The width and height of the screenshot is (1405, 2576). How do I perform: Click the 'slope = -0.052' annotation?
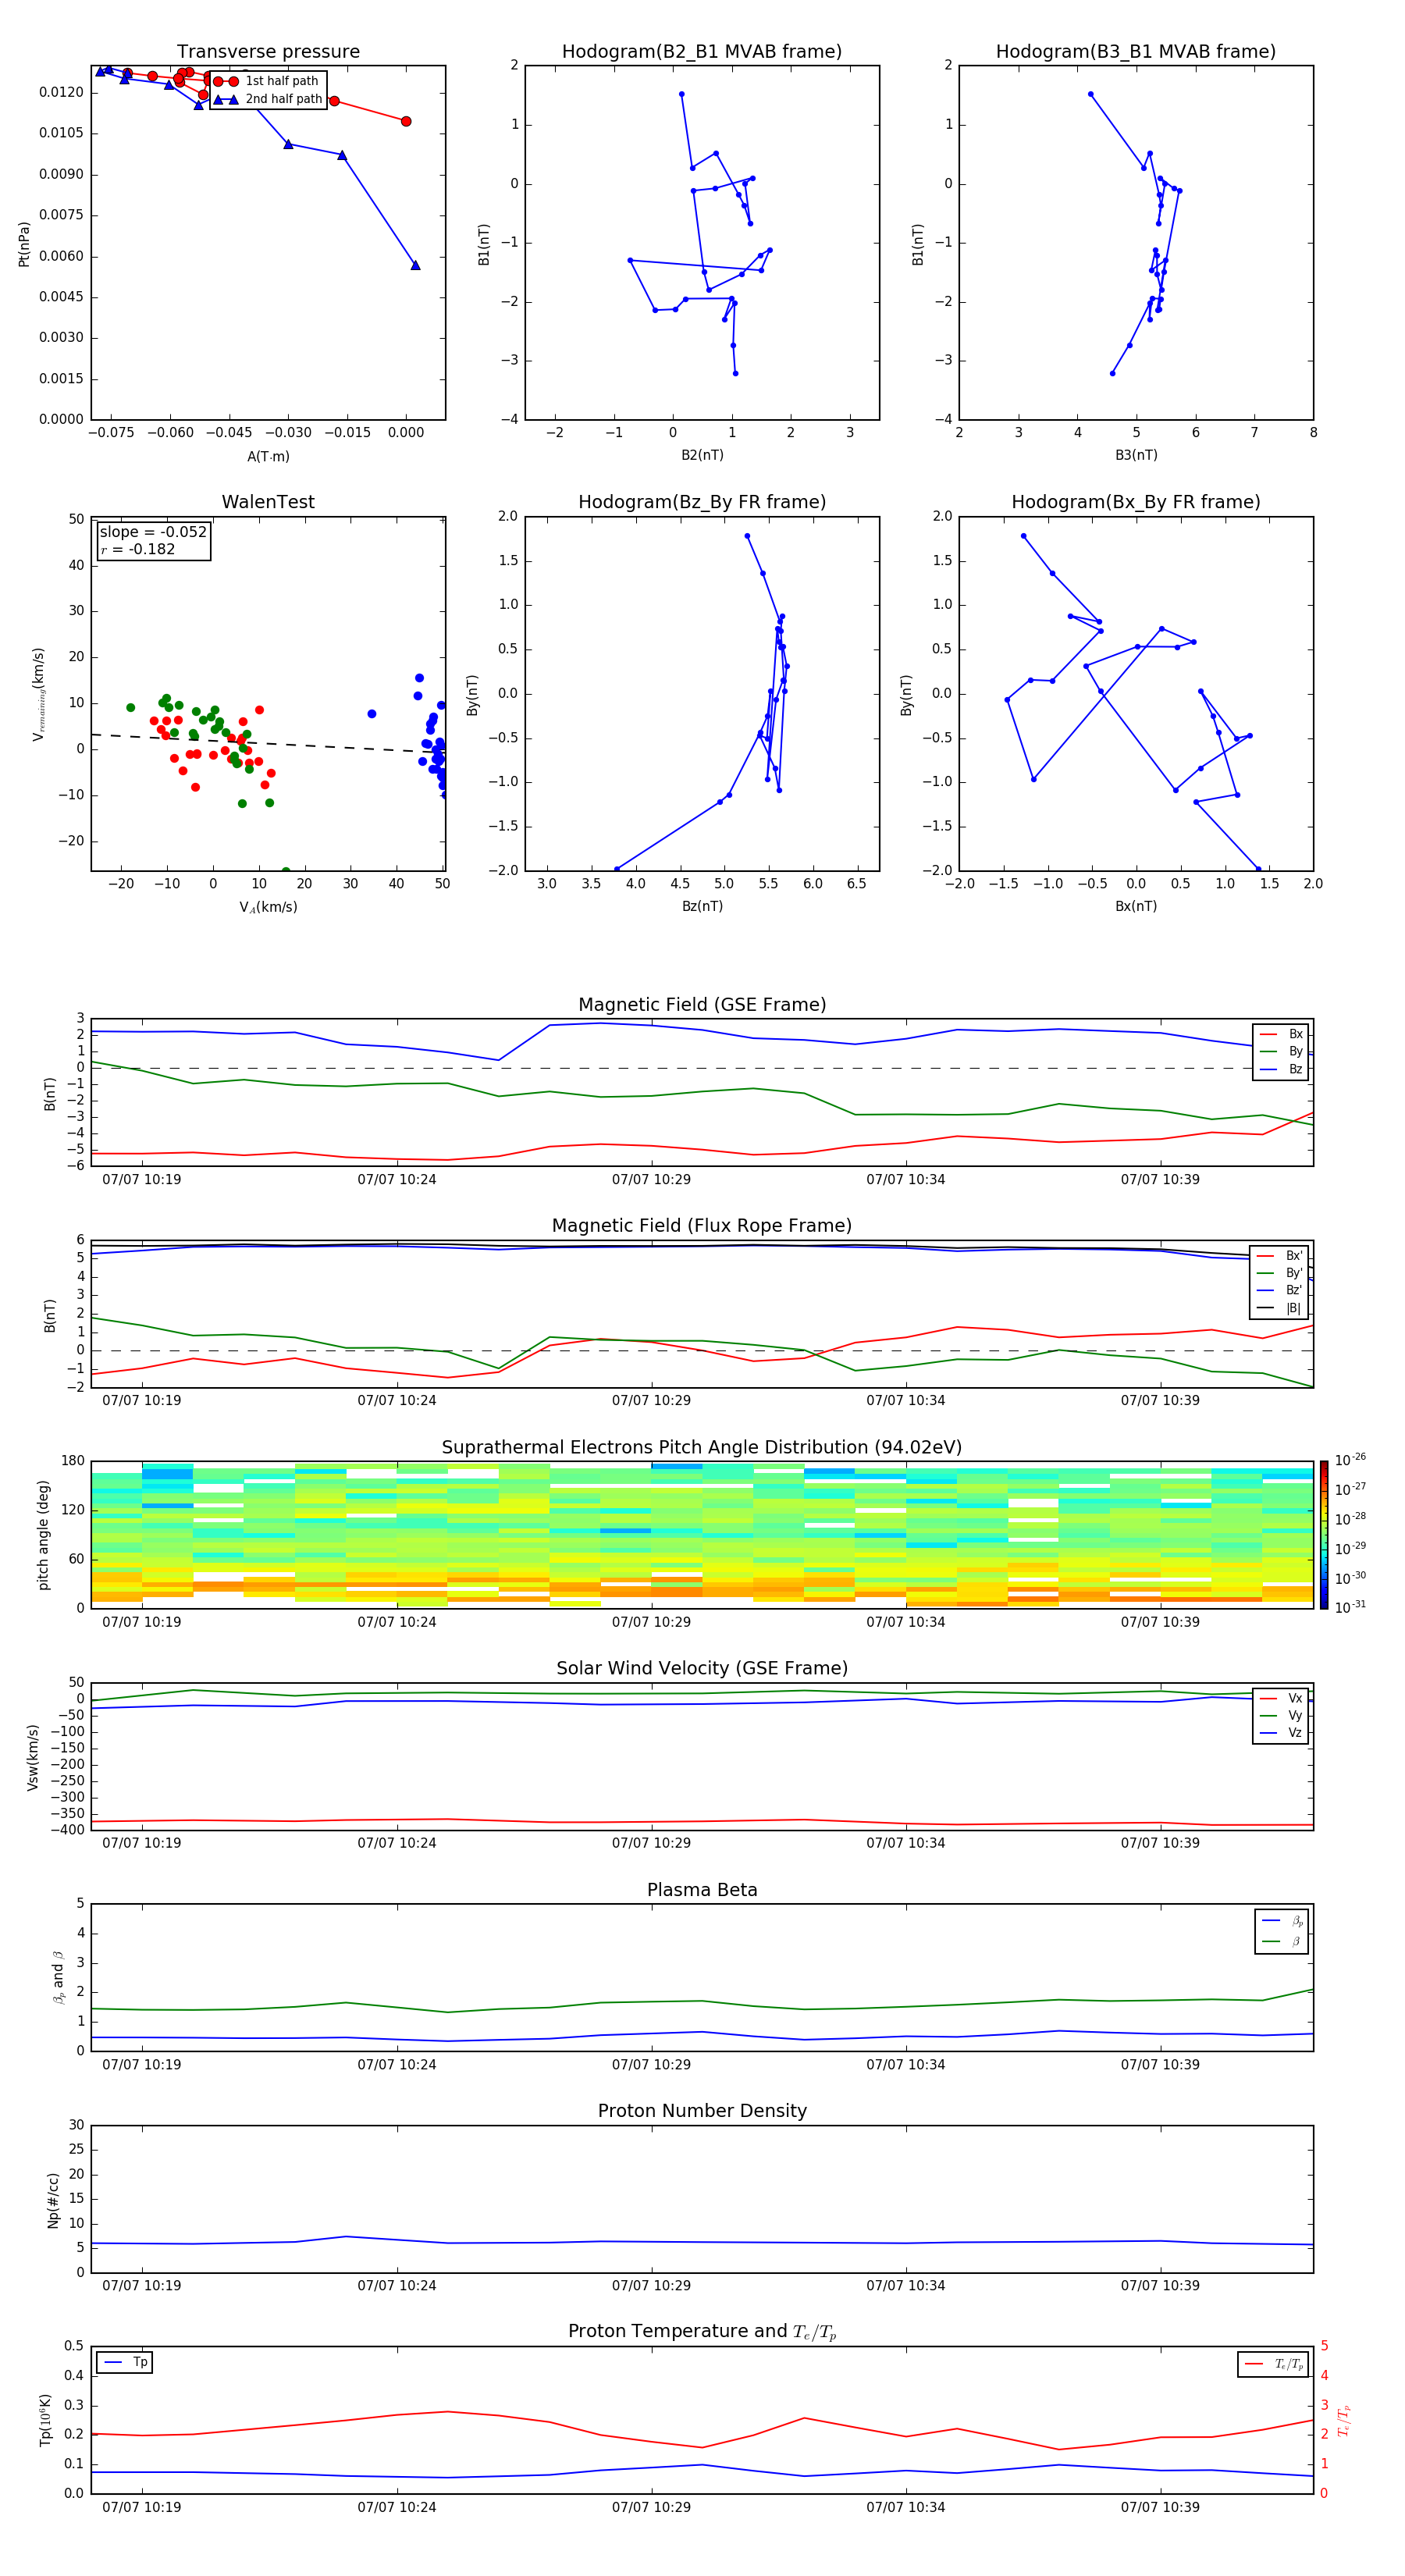tap(153, 532)
